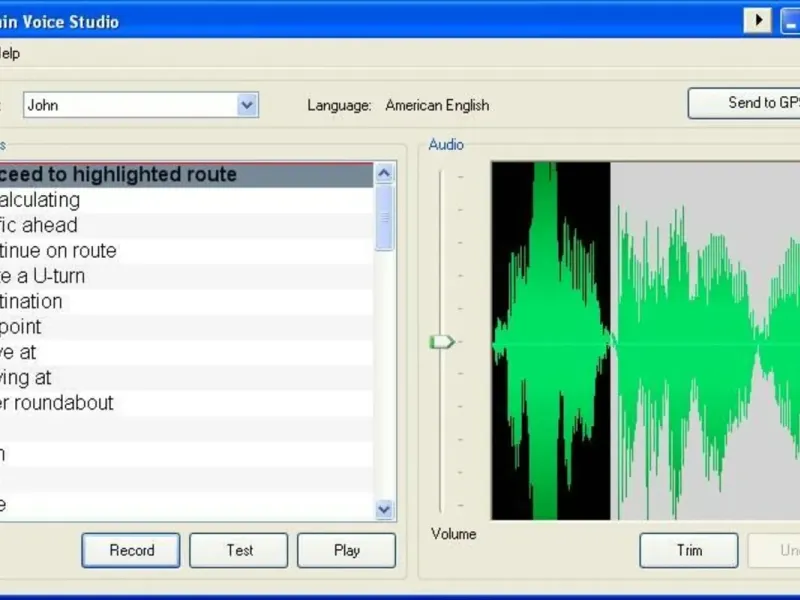800x600 pixels.
Task: Click the Record button
Action: (x=131, y=550)
